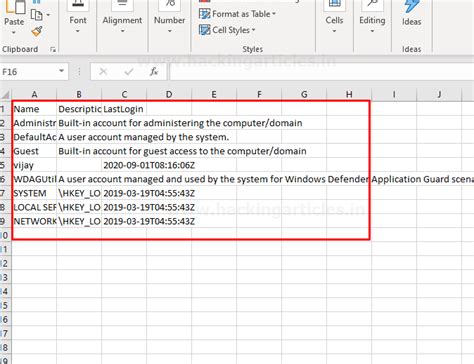Click the Select All corner triangle
The width and height of the screenshot is (474, 364).
point(5,95)
